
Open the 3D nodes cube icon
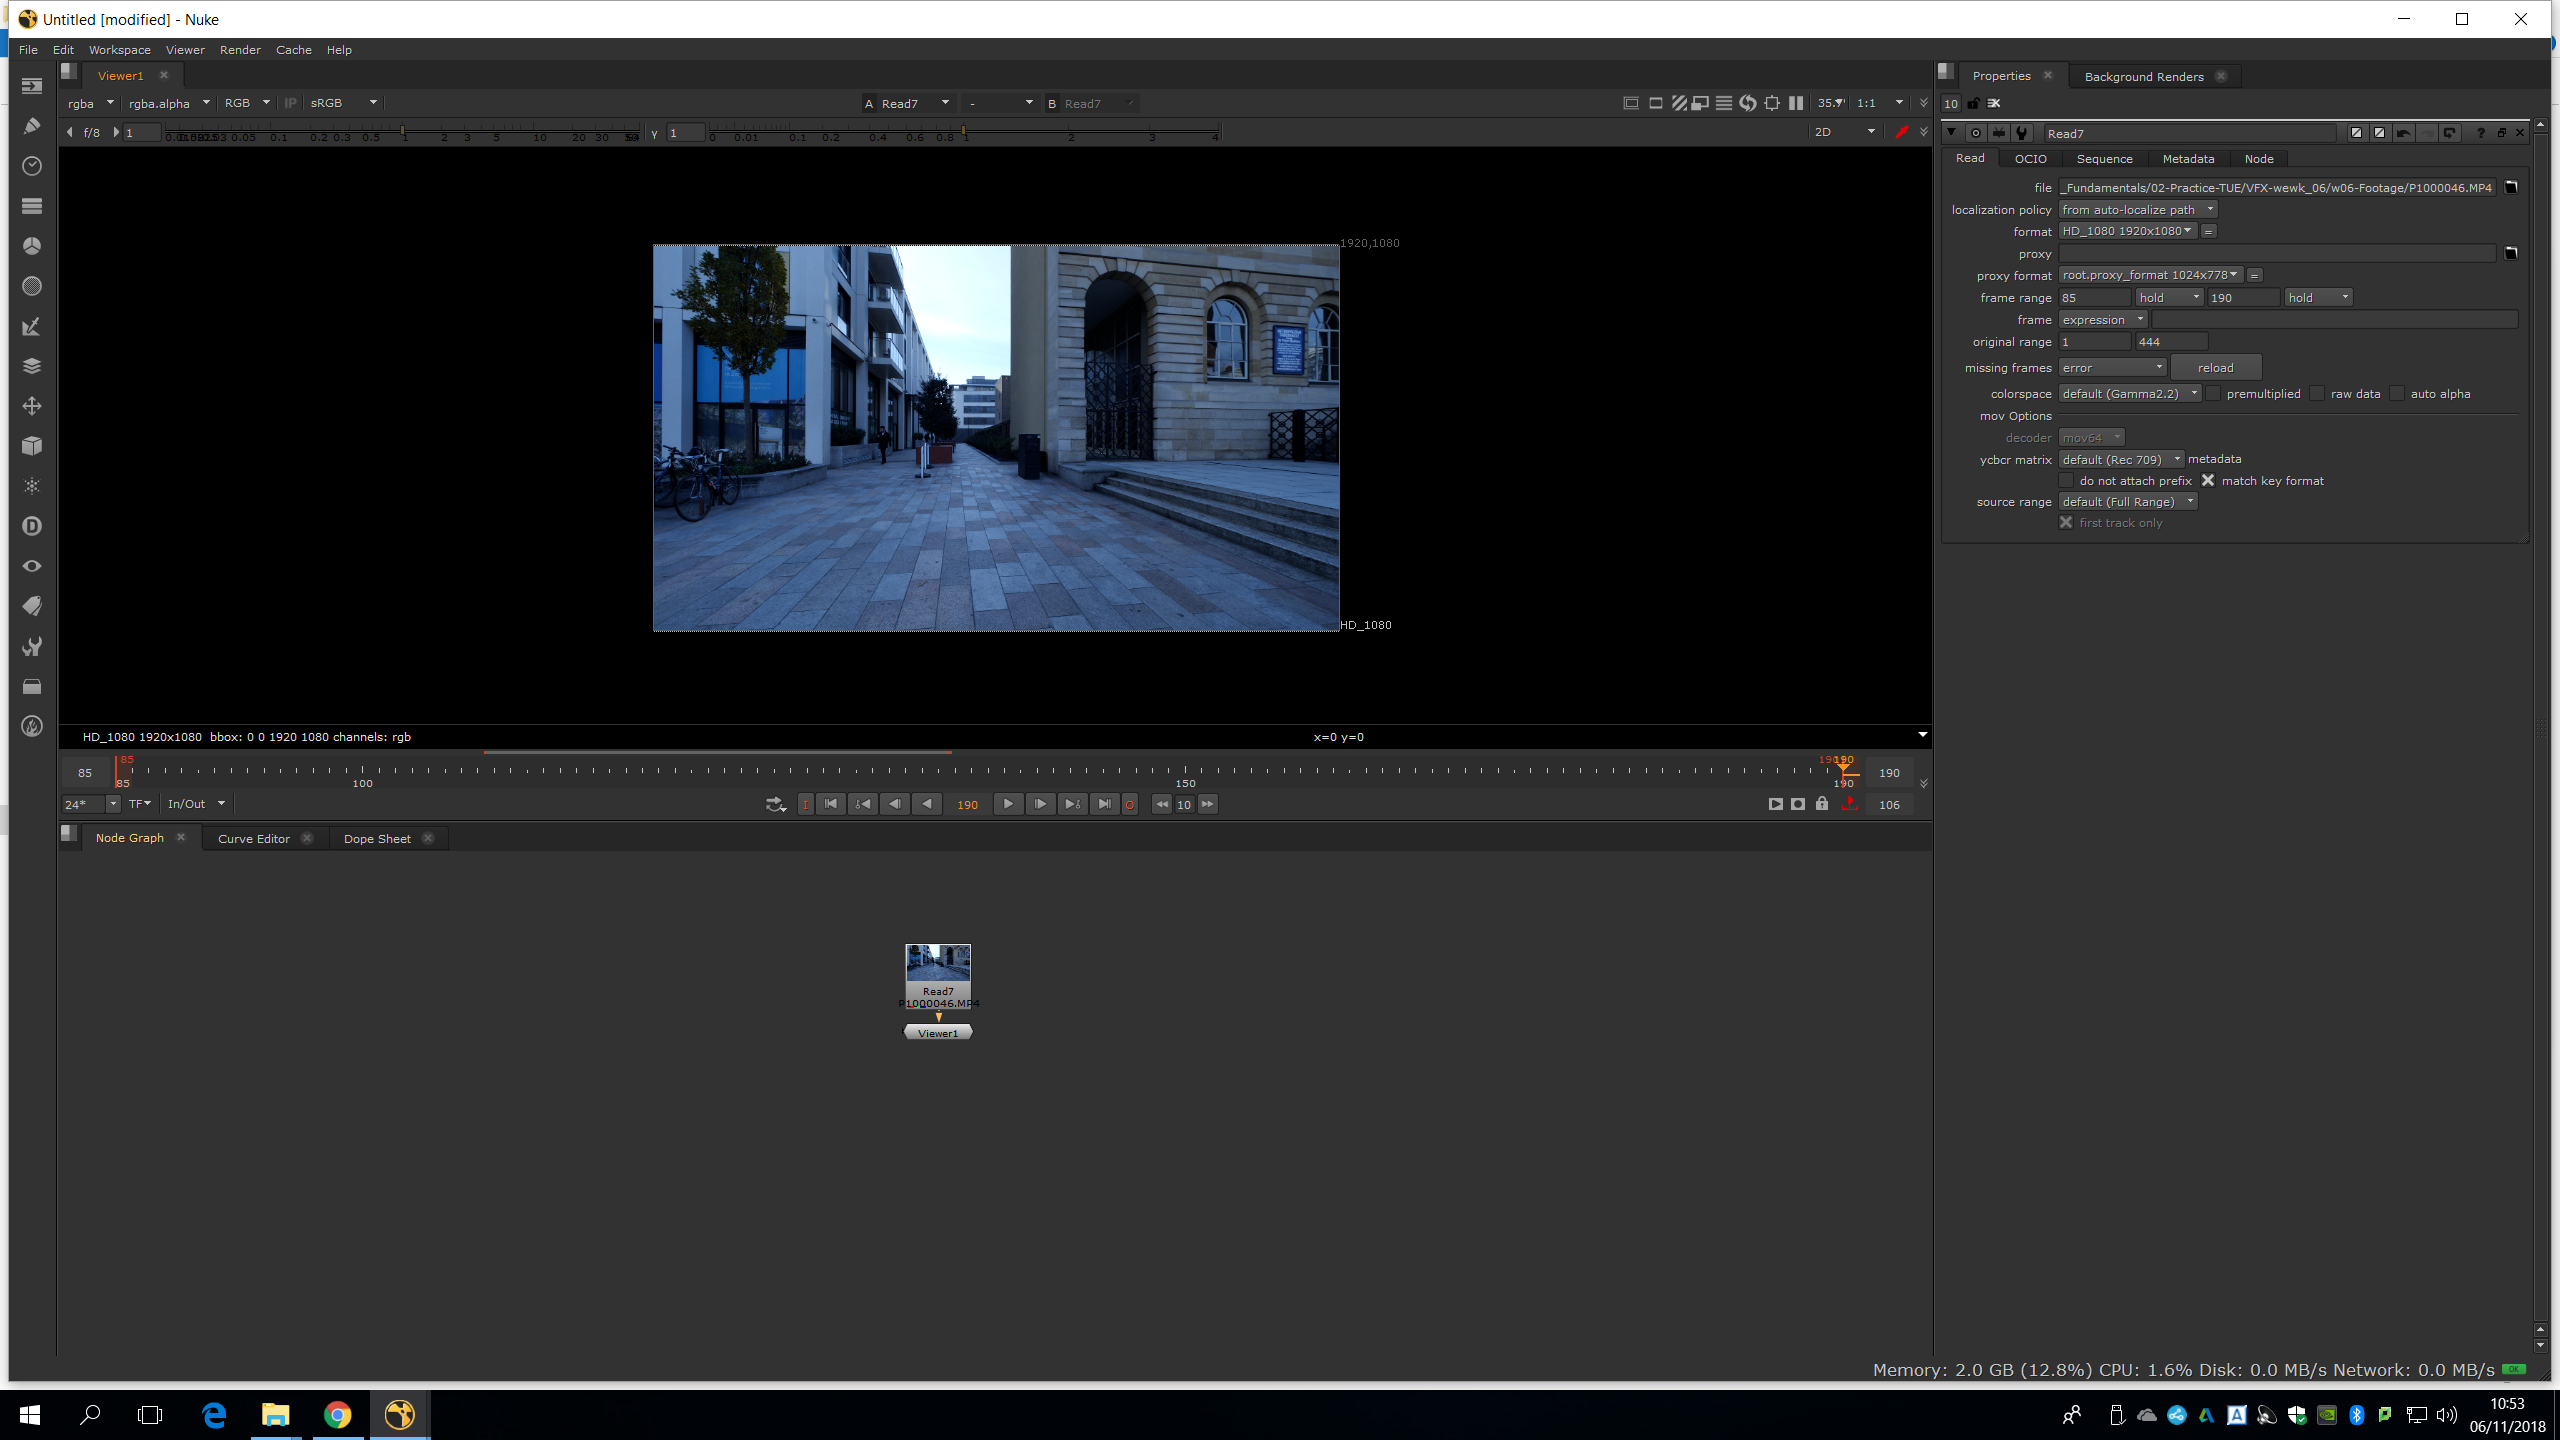click(32, 446)
